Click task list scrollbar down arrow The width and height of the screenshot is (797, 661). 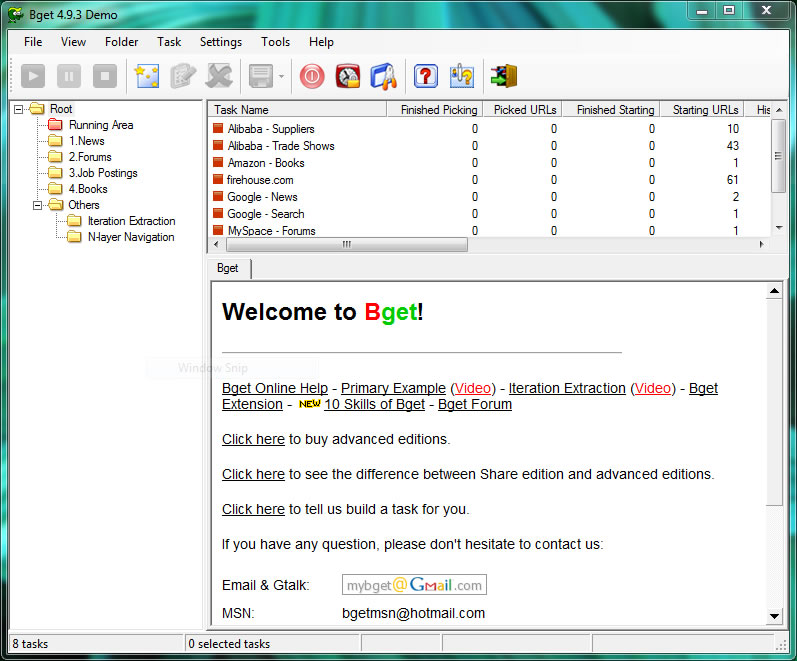[x=779, y=228]
